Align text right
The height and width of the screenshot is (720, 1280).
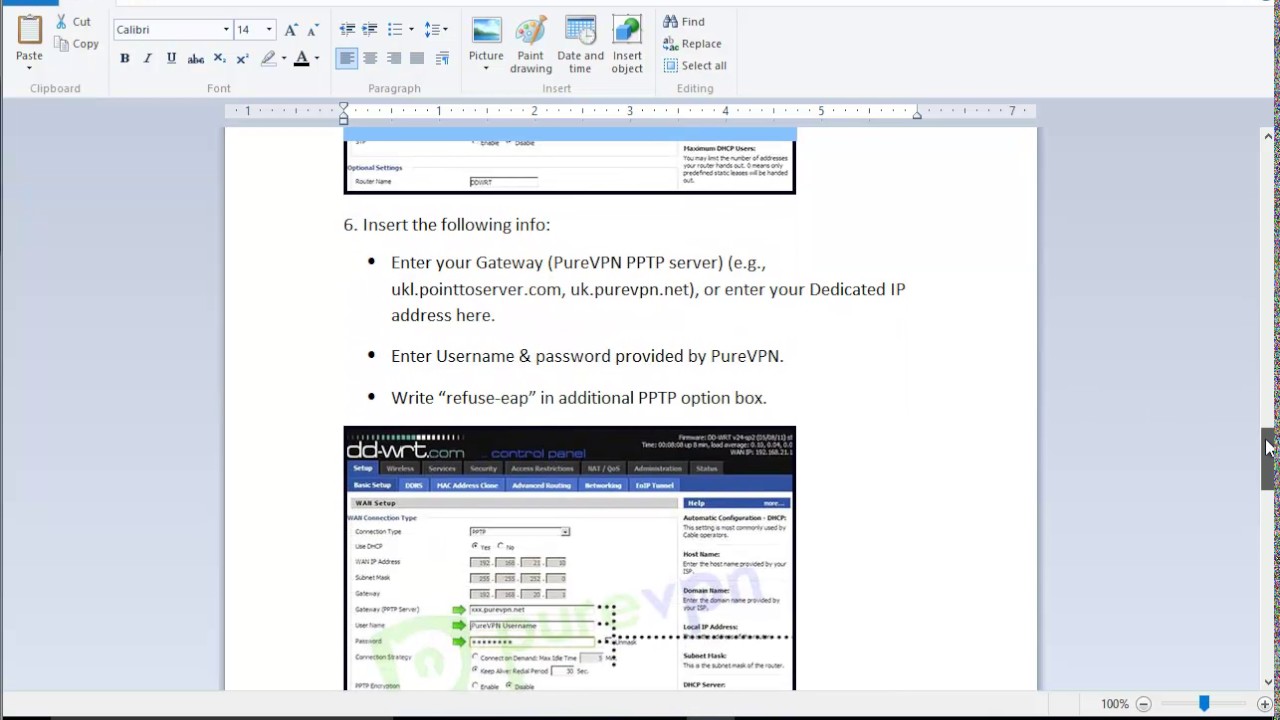[394, 59]
